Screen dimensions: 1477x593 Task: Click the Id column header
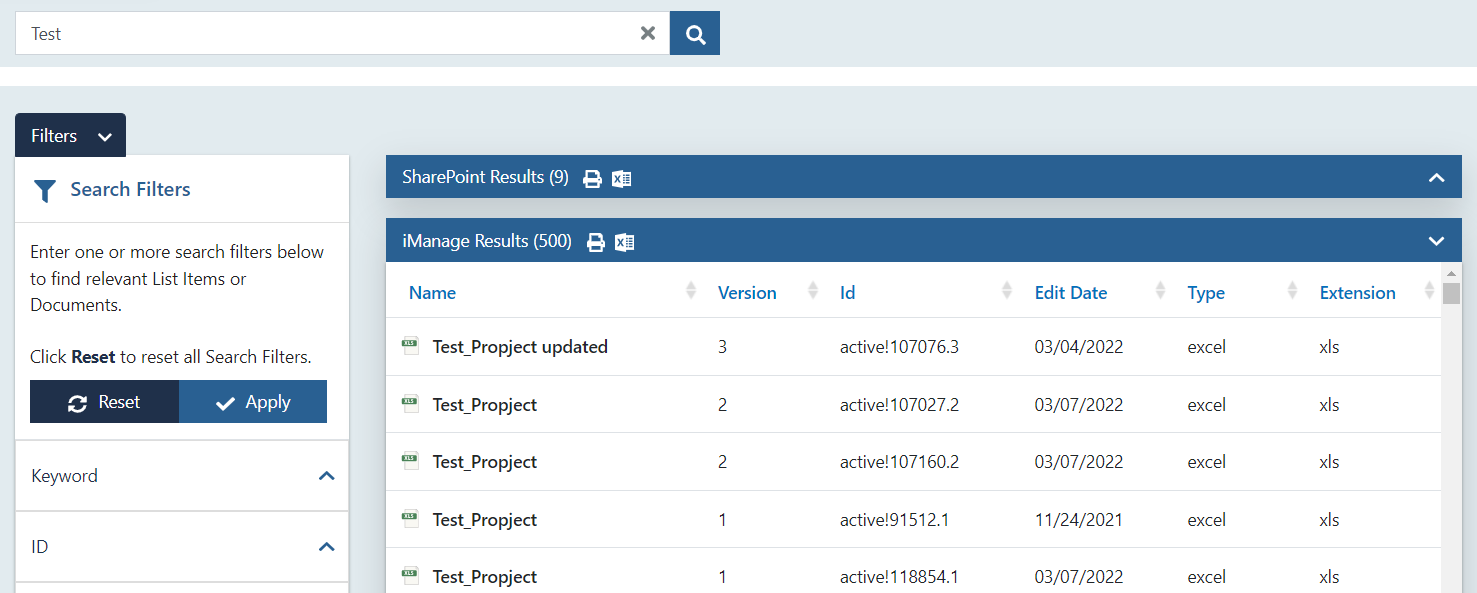pos(847,293)
